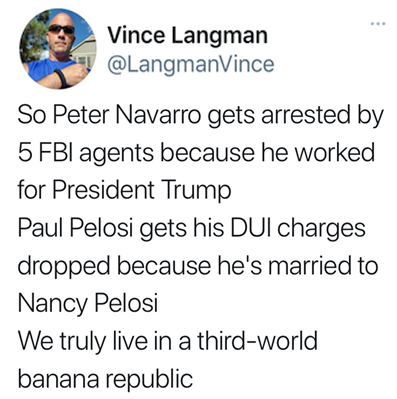Open the @LangmanVince handle link

click(x=190, y=64)
